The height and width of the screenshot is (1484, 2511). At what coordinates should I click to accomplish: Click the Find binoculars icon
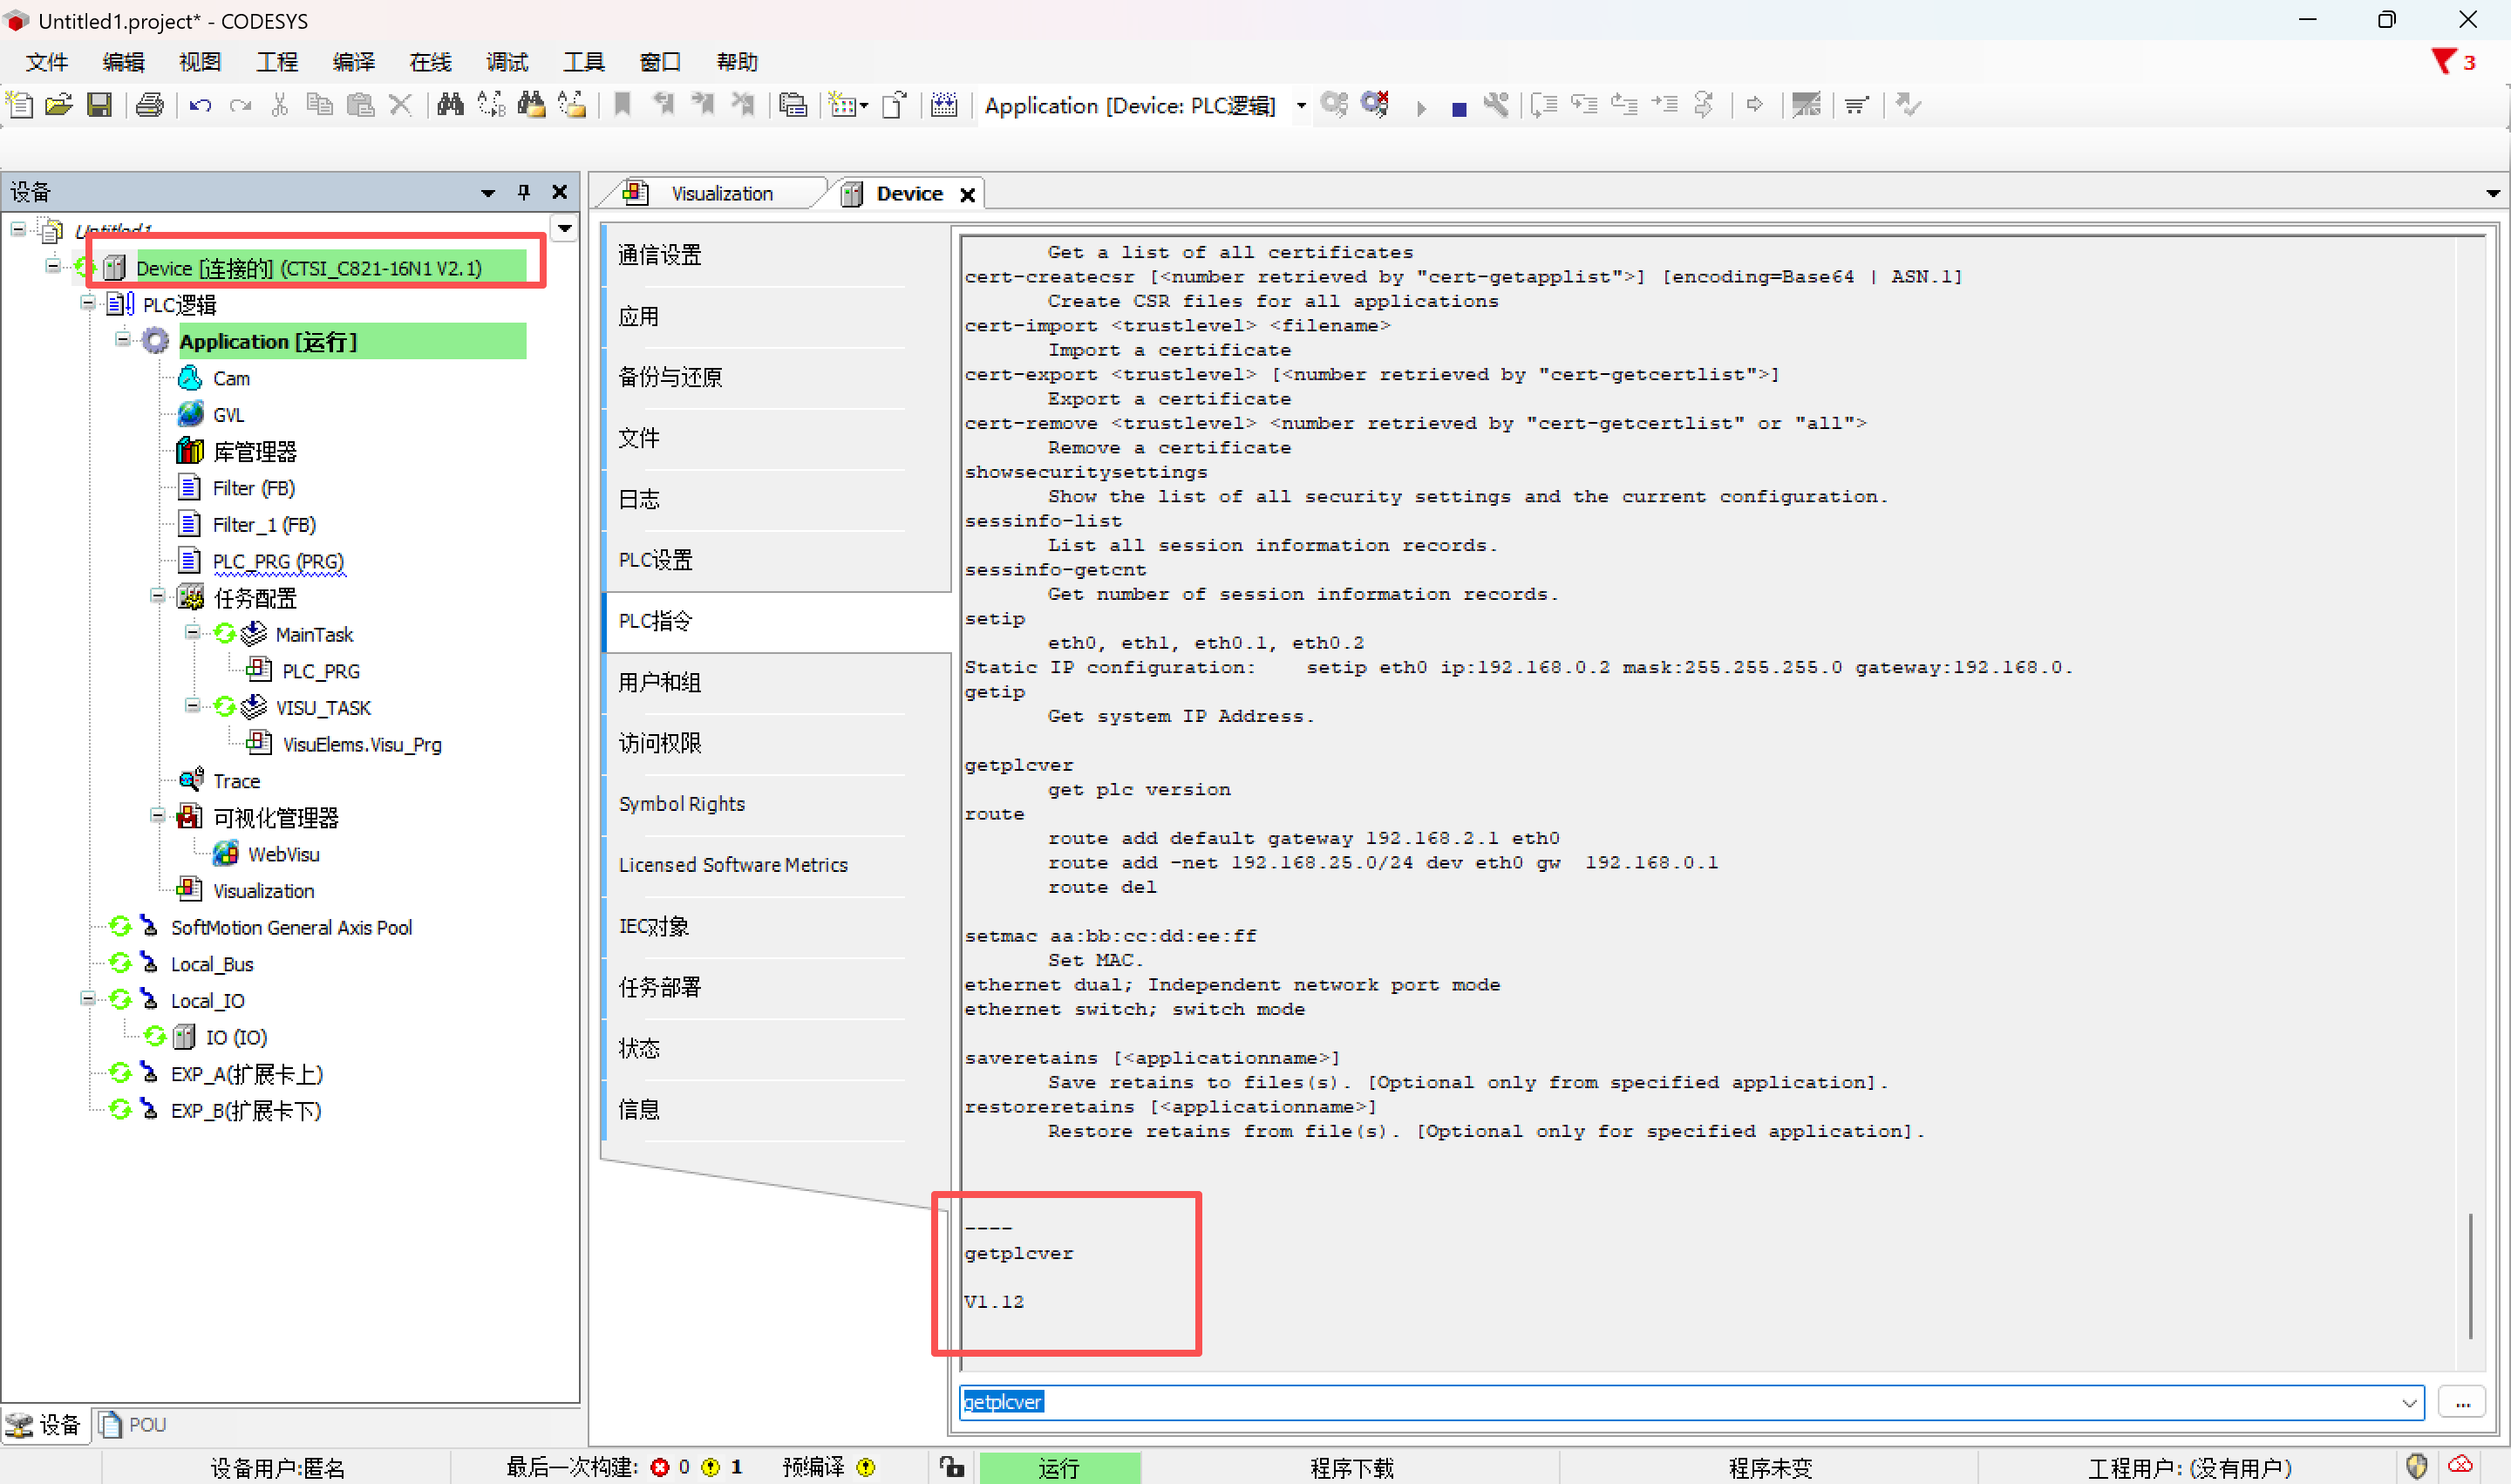[x=450, y=105]
